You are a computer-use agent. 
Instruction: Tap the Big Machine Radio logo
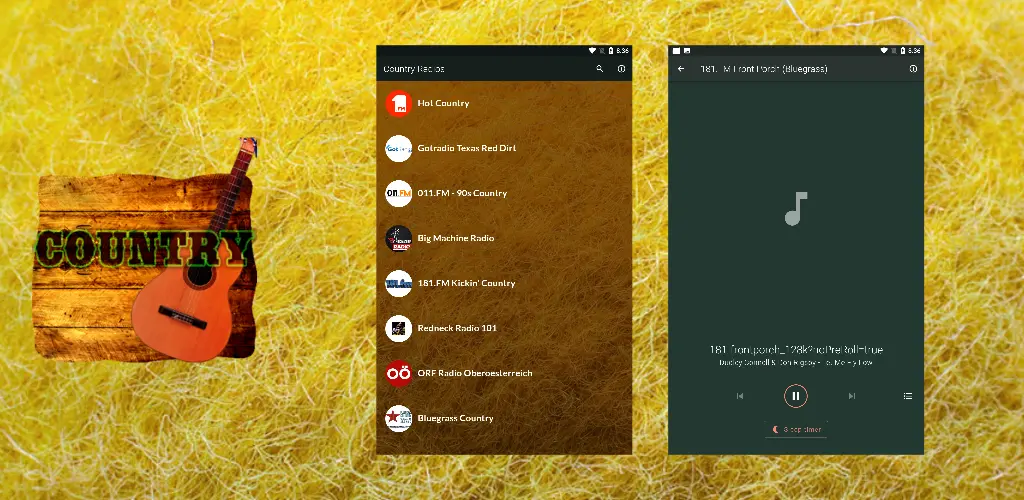click(398, 238)
